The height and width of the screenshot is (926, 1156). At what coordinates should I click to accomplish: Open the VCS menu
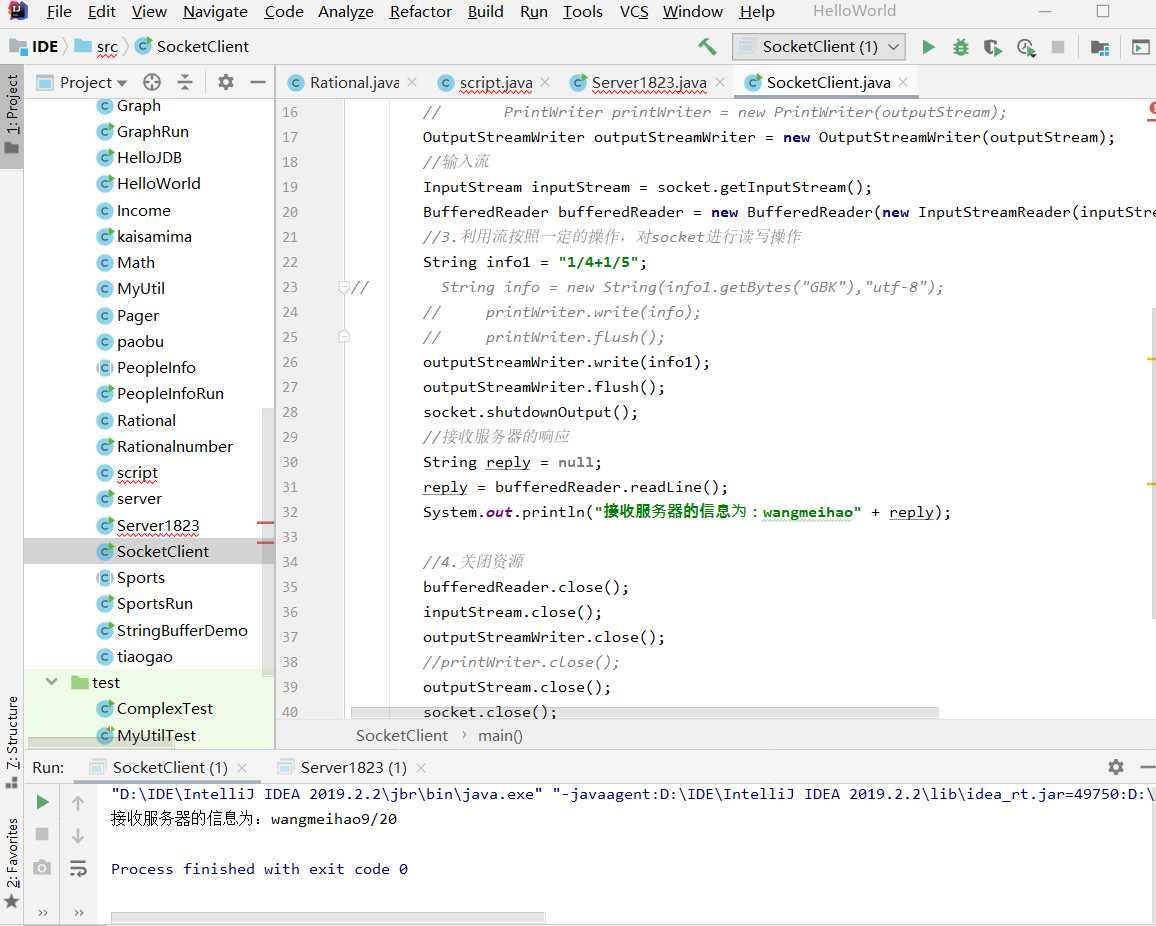(633, 12)
